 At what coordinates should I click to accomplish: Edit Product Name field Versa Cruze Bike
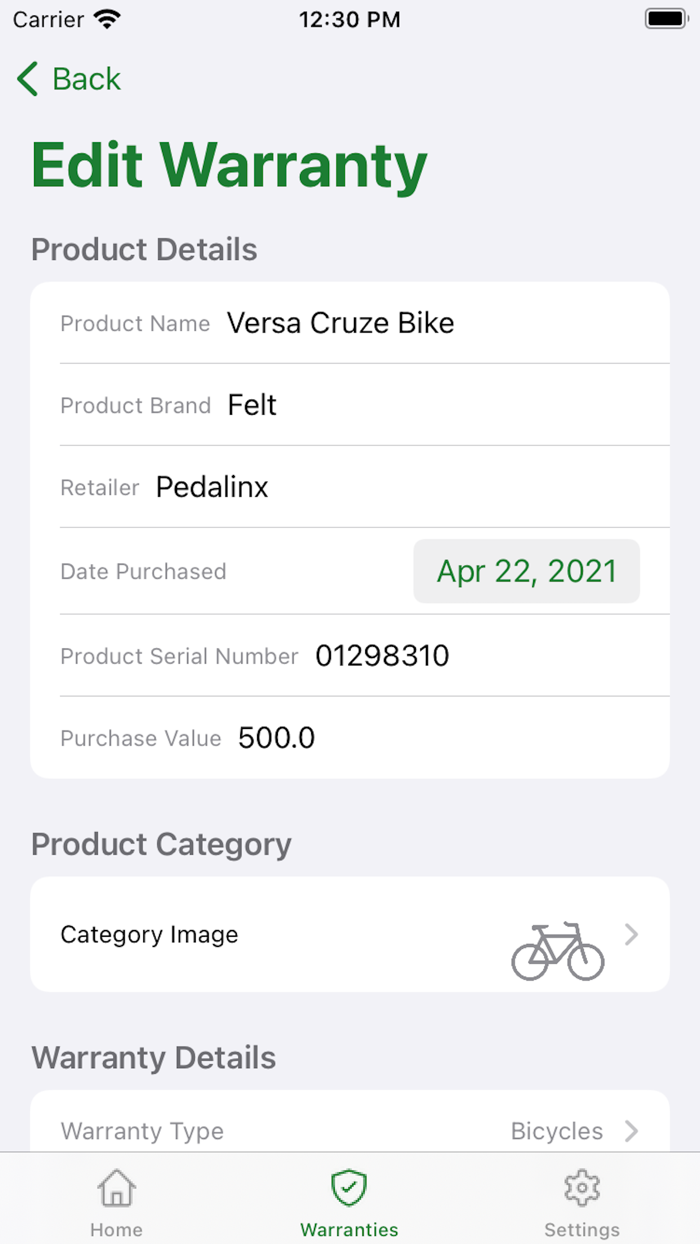point(340,323)
